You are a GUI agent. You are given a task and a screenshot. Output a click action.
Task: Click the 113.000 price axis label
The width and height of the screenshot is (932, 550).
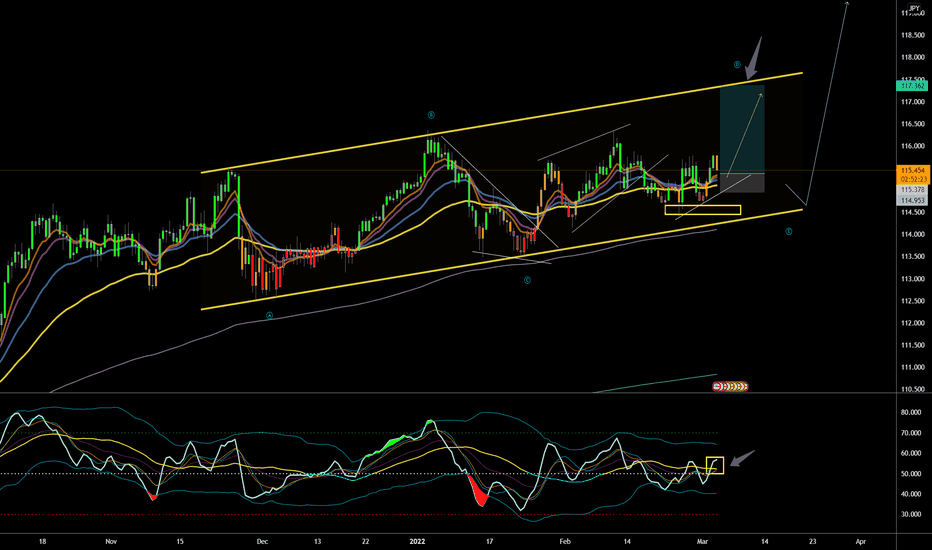click(912, 279)
